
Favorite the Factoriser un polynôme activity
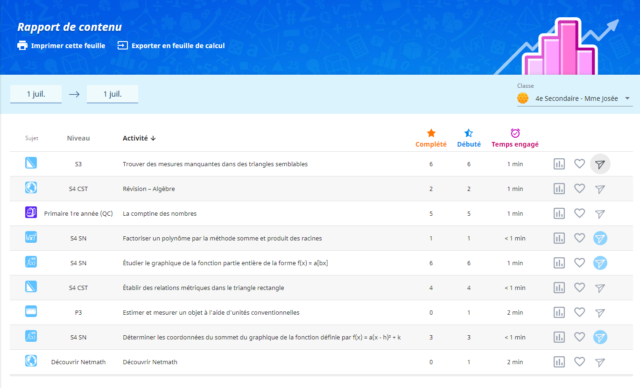(579, 238)
